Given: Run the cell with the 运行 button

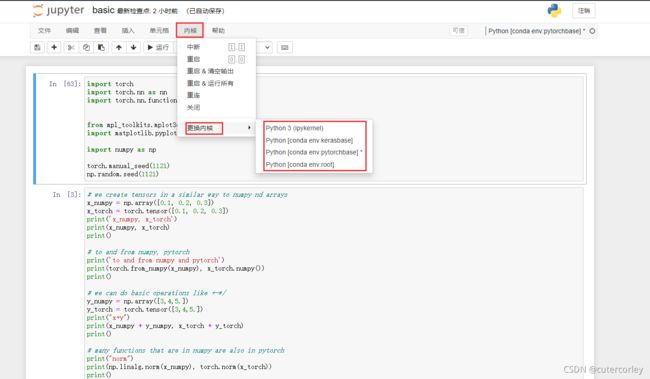Looking at the screenshot, I should (158, 47).
